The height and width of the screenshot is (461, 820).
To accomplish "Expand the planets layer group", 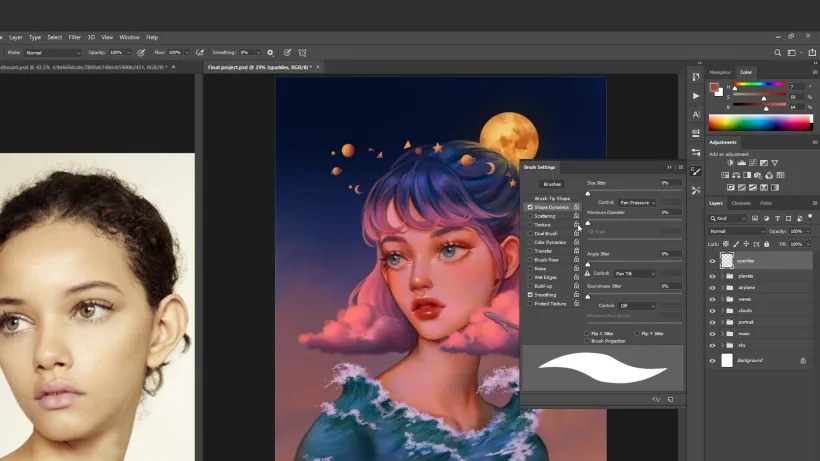I will (x=722, y=276).
